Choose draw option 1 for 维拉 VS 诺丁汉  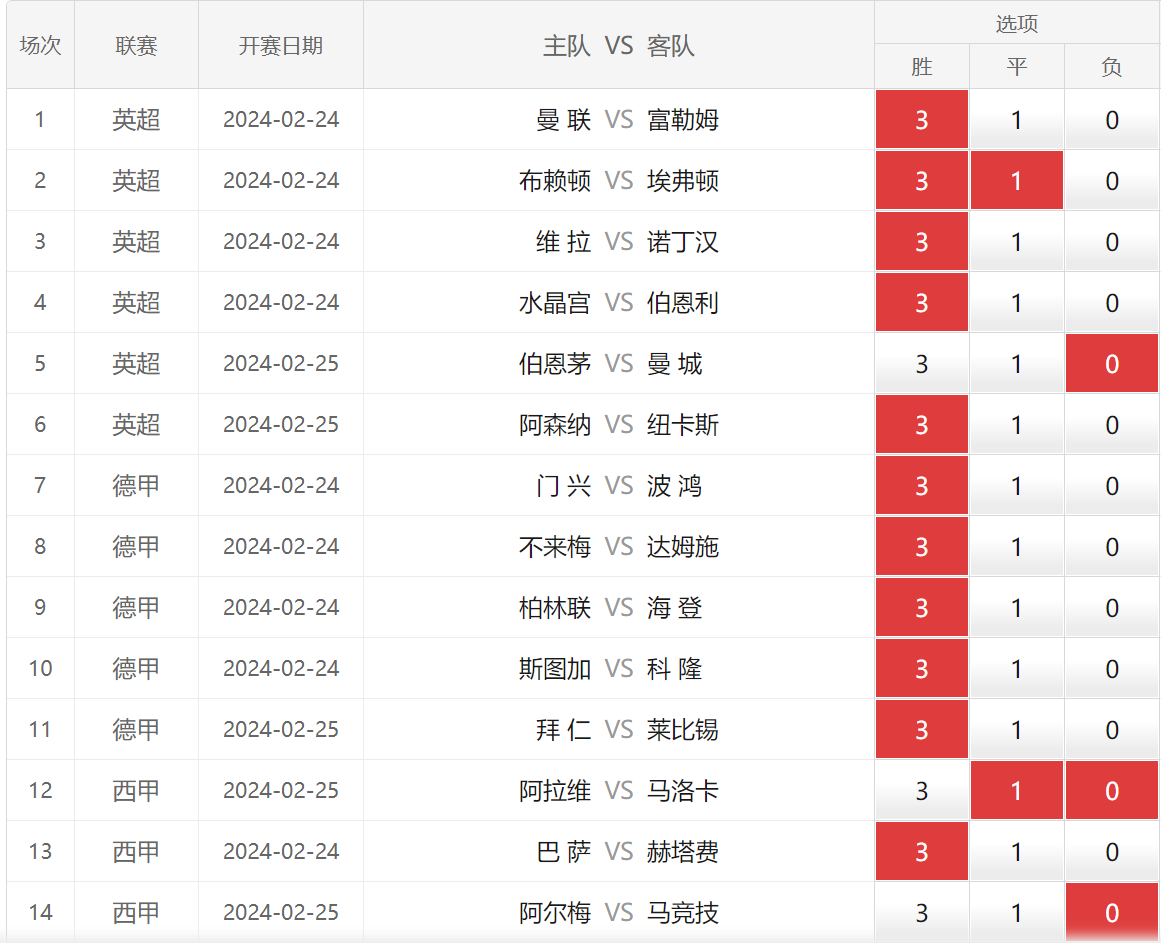click(x=1017, y=241)
